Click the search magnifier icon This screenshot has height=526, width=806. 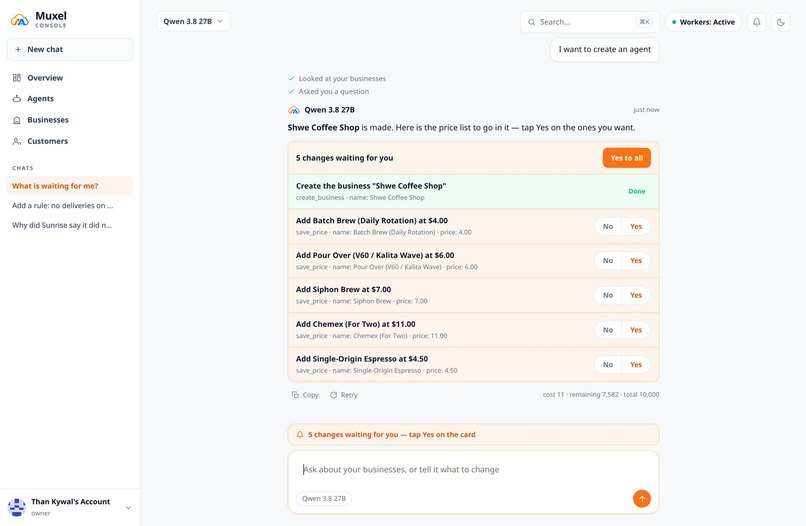532,22
